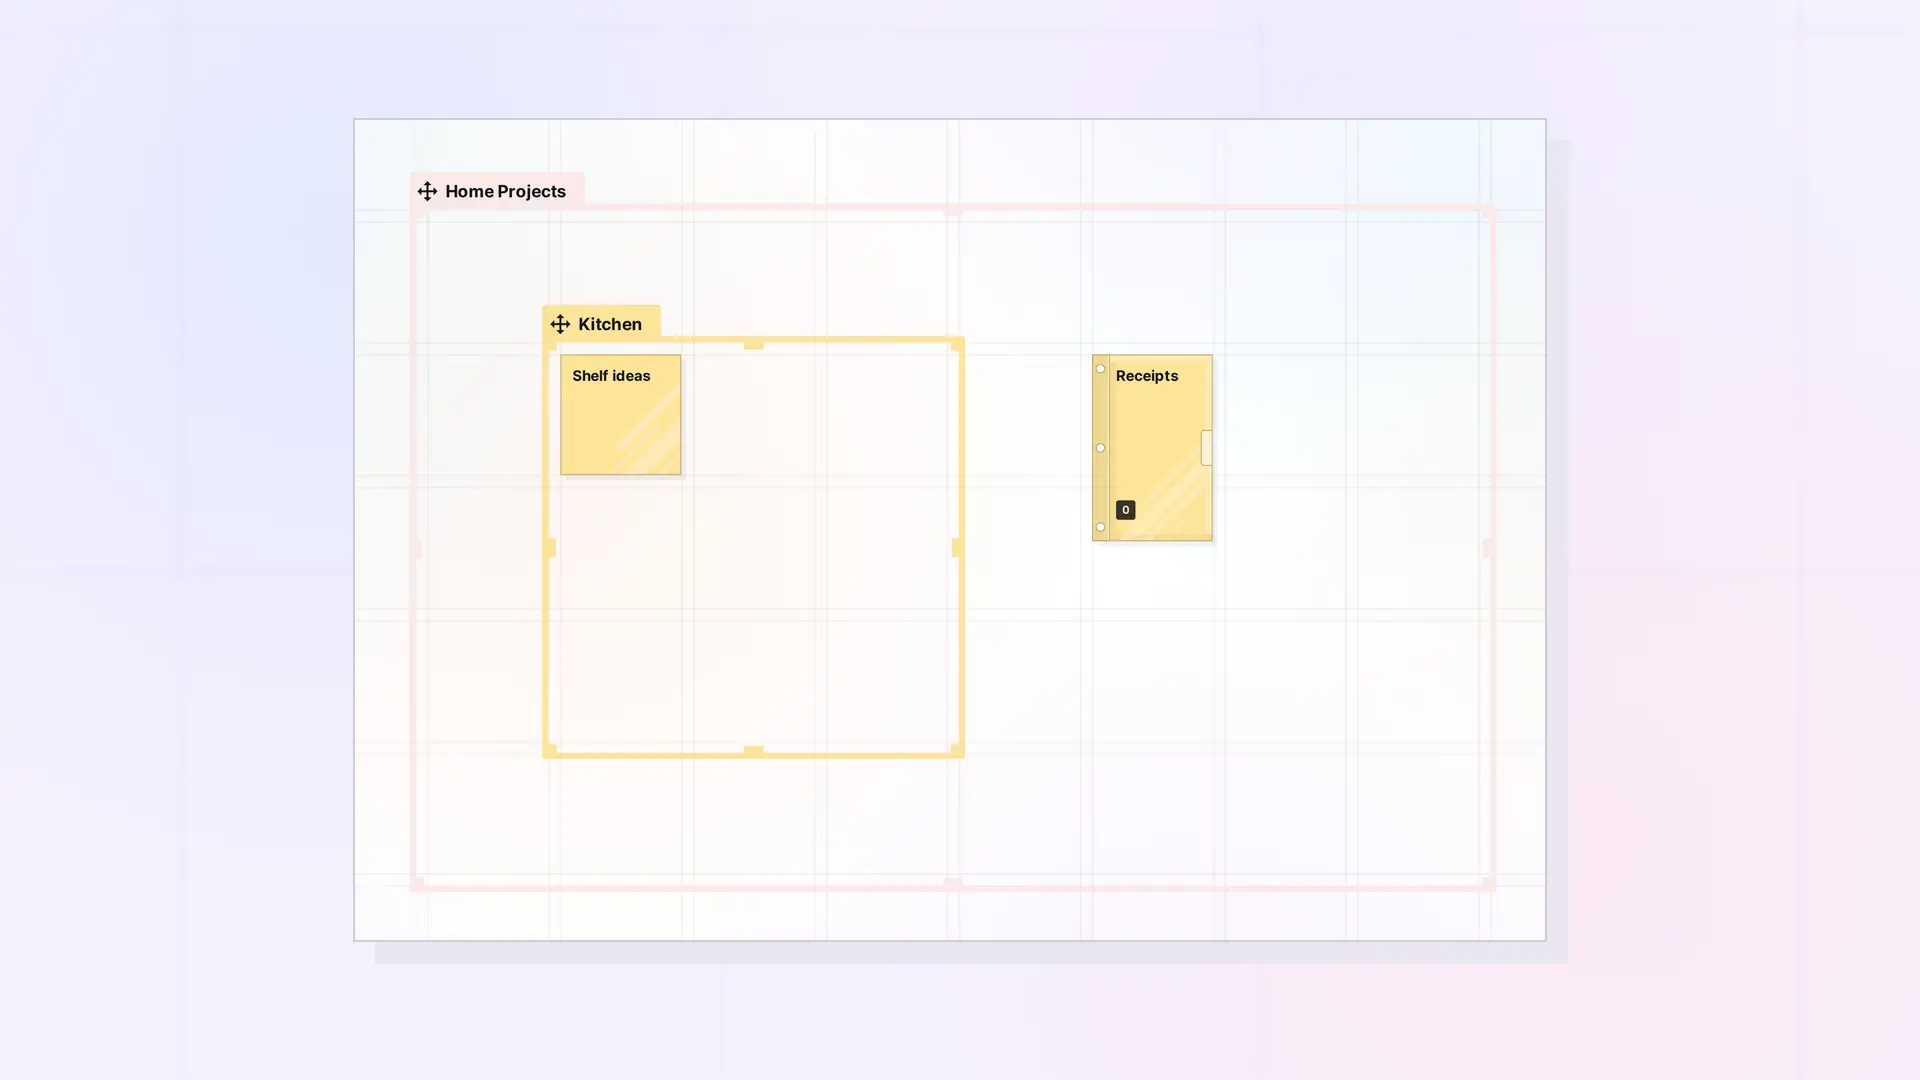
Task: Click Kitchen frame's bottom-right corner handle
Action: (957, 751)
